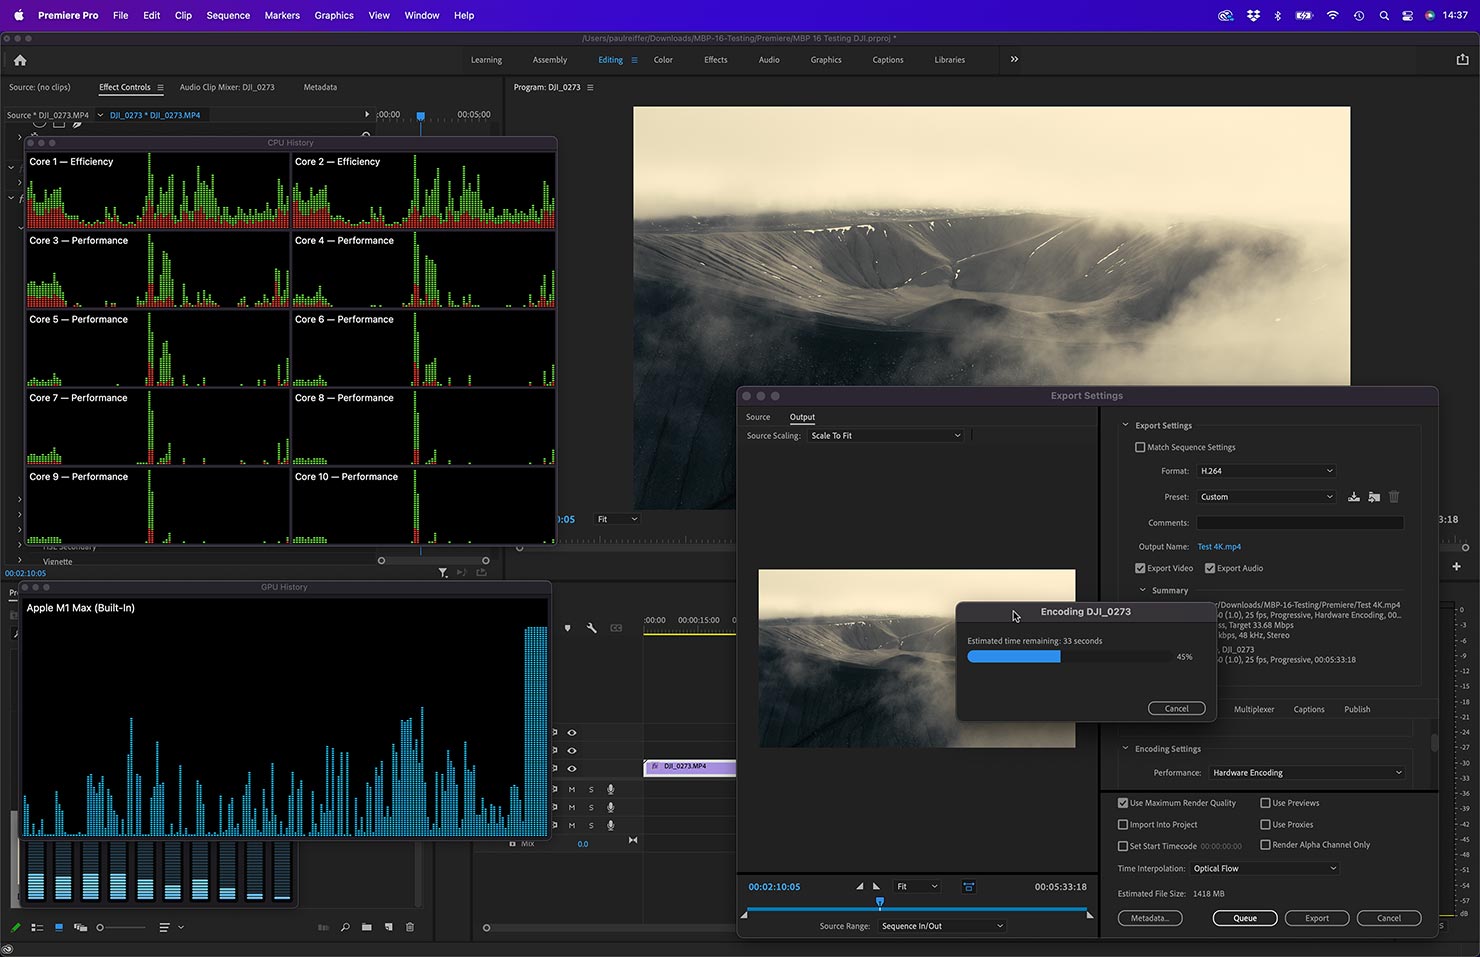
Task: Open the Sequence menu in menu bar
Action: [228, 16]
